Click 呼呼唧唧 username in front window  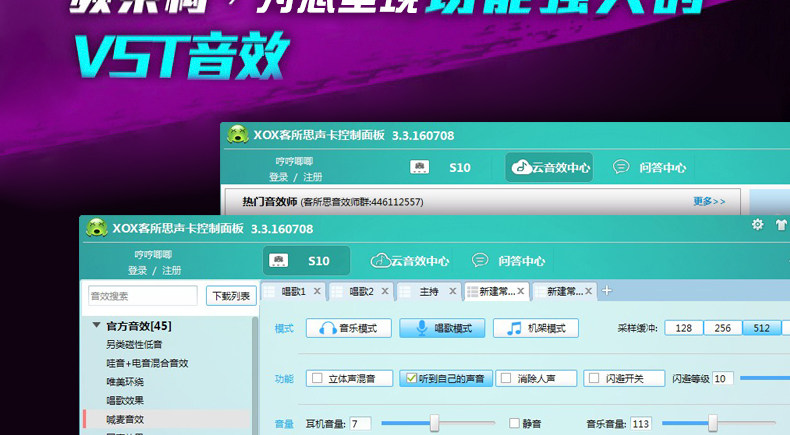153,255
